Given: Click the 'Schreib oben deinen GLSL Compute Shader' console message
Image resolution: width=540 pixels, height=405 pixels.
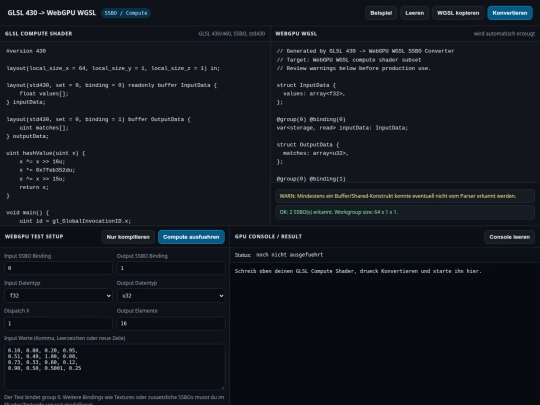Looking at the screenshot, I should tap(358, 271).
